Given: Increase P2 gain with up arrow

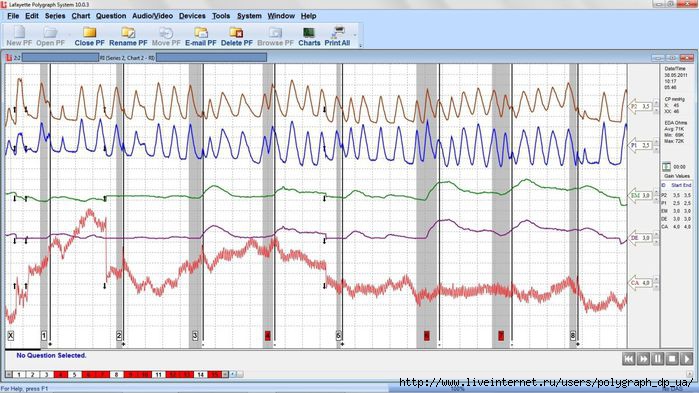Looking at the screenshot, I should (656, 103).
